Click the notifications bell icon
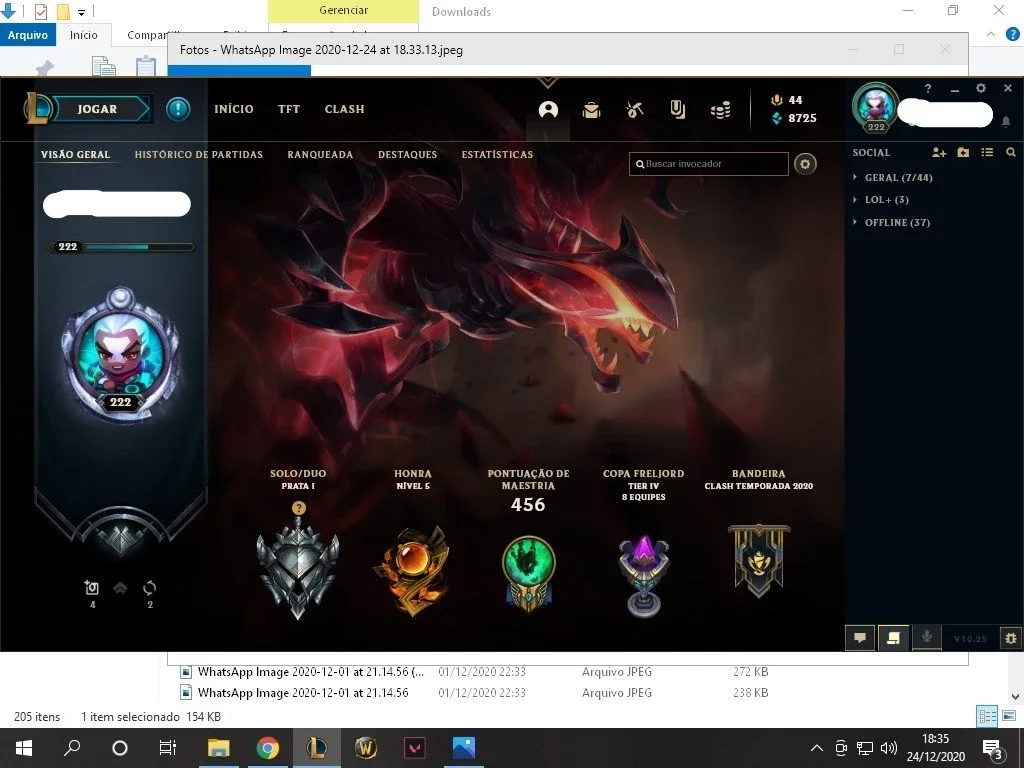 pos(1006,121)
